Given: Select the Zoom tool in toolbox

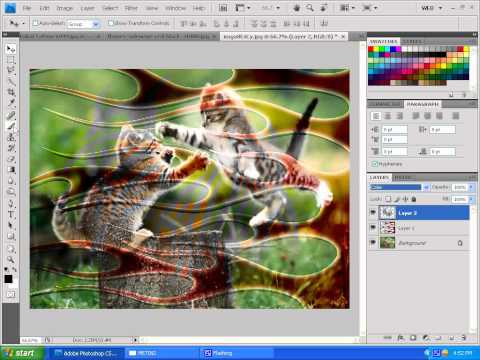Looking at the screenshot, I should tap(11, 259).
